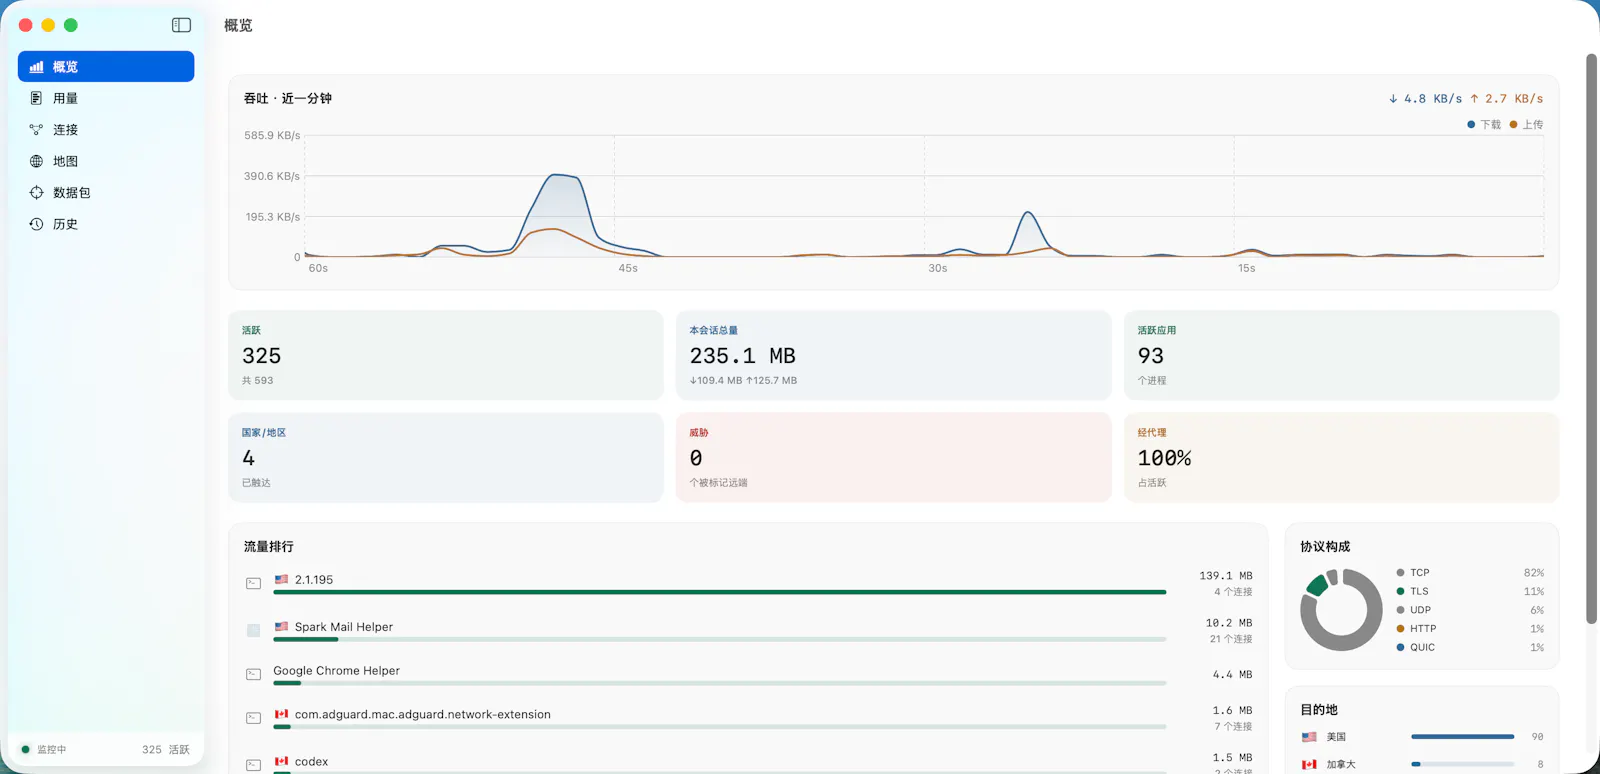Click the terminal icon beside codex
The height and width of the screenshot is (774, 1600).
[x=254, y=765]
